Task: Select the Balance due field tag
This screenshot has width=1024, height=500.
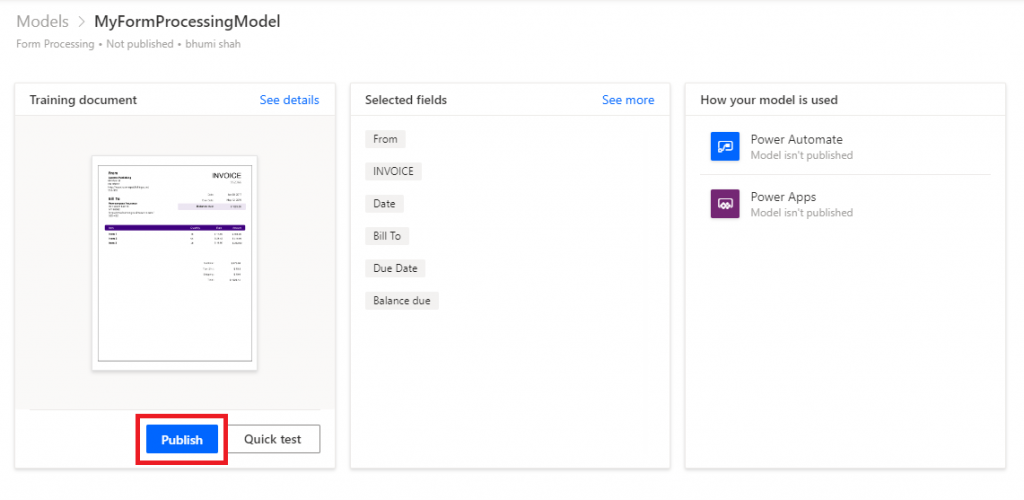Action: 402,301
